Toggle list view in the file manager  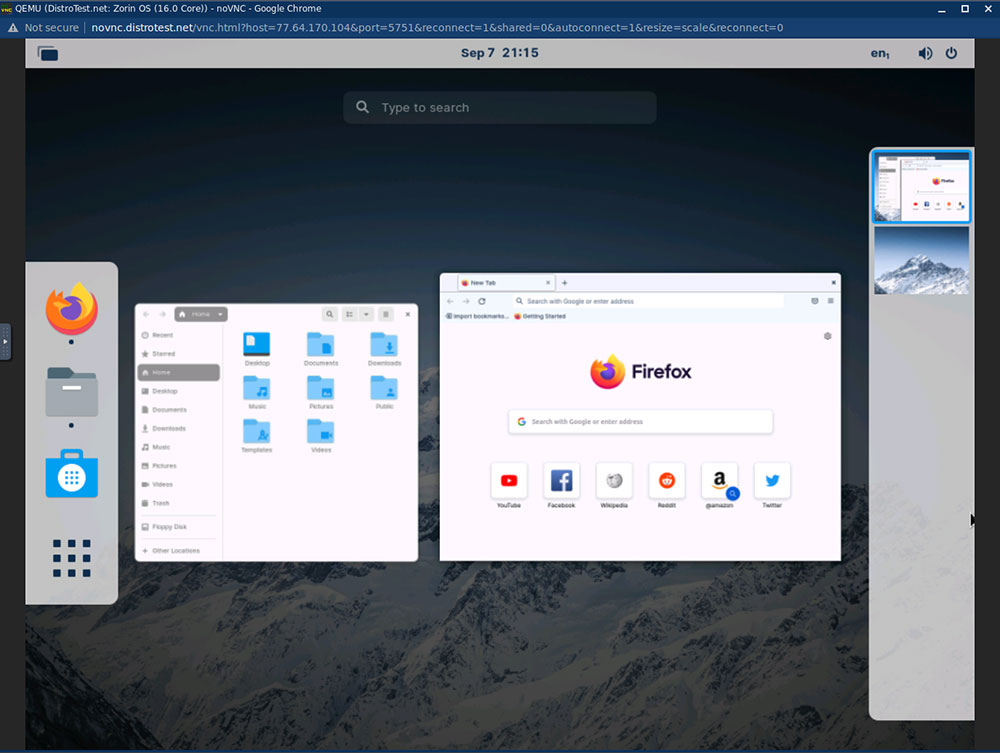[348, 313]
